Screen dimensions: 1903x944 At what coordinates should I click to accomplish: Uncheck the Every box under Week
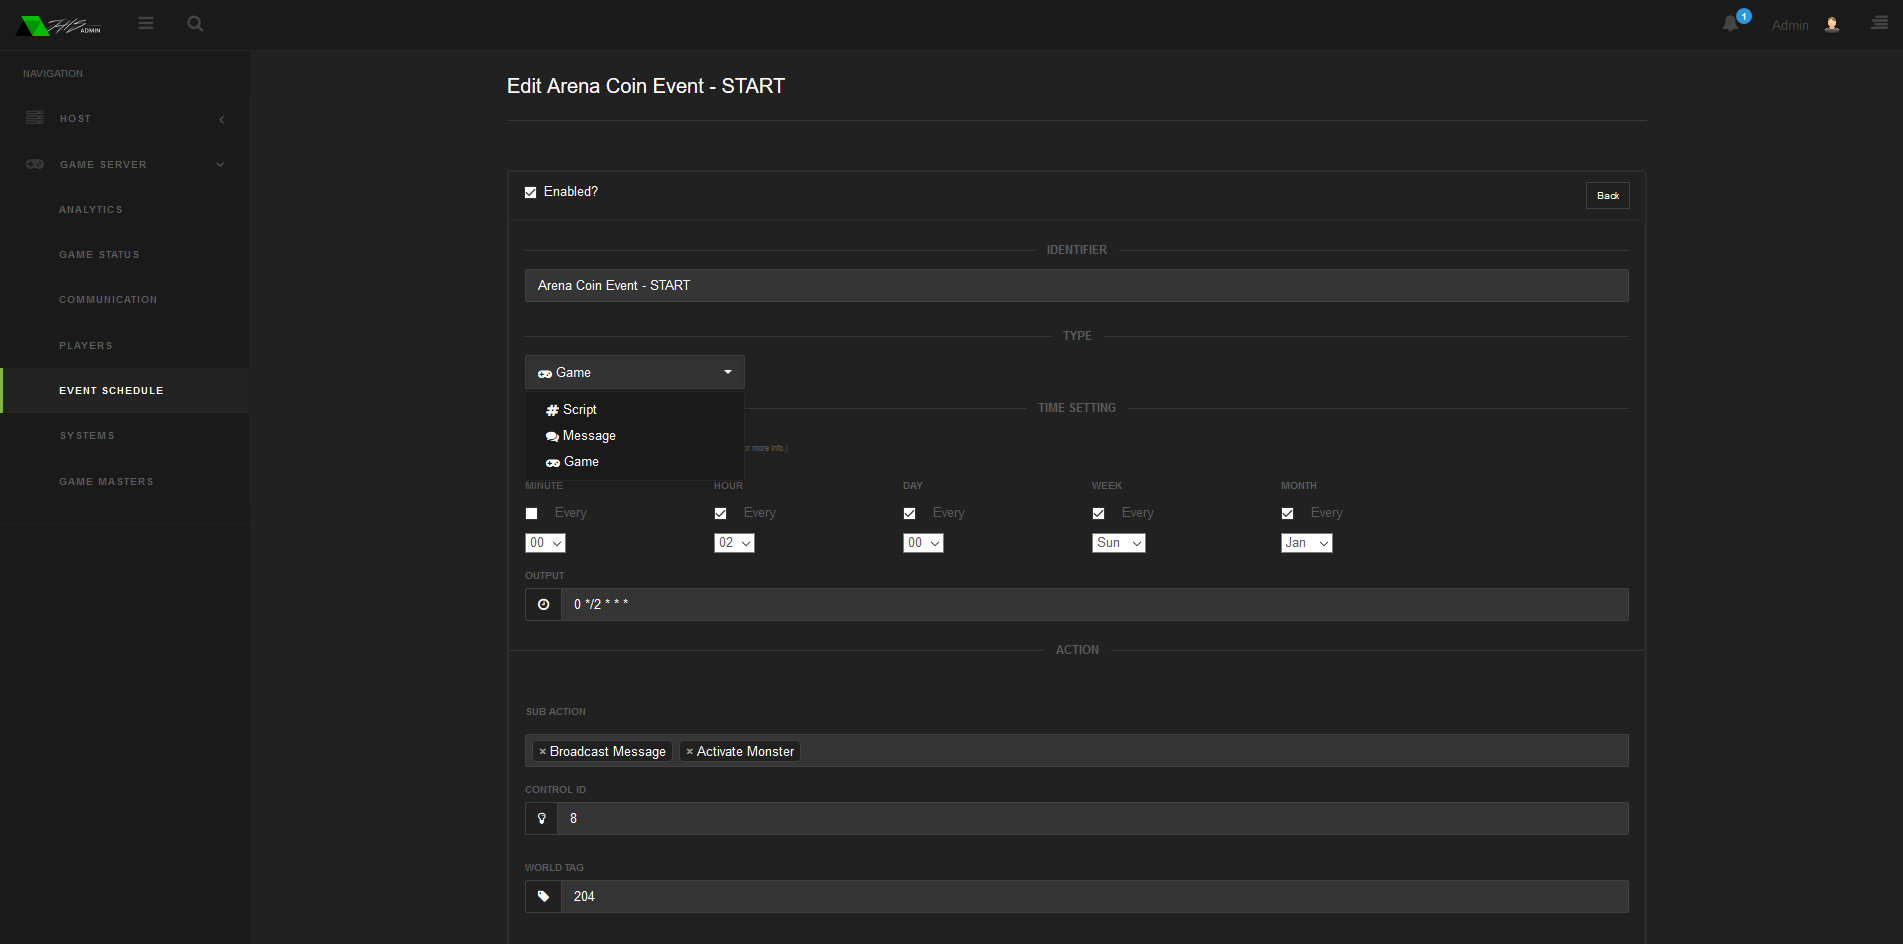tap(1099, 513)
